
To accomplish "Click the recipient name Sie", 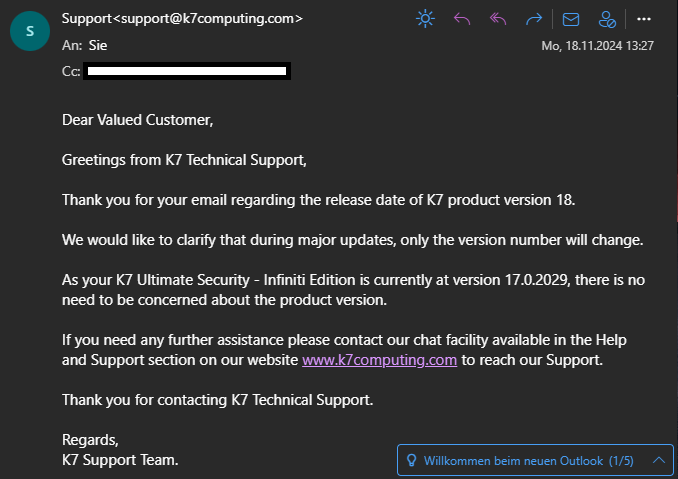I will point(98,45).
